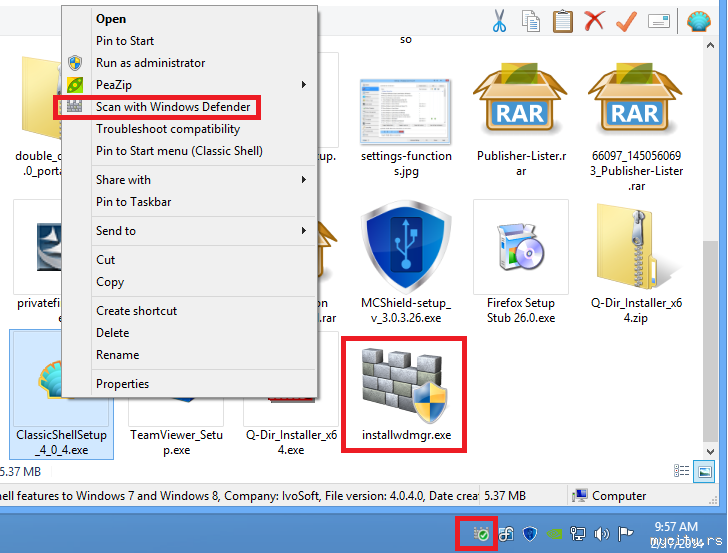
Task: Choose Create shortcut
Action: (x=190, y=311)
